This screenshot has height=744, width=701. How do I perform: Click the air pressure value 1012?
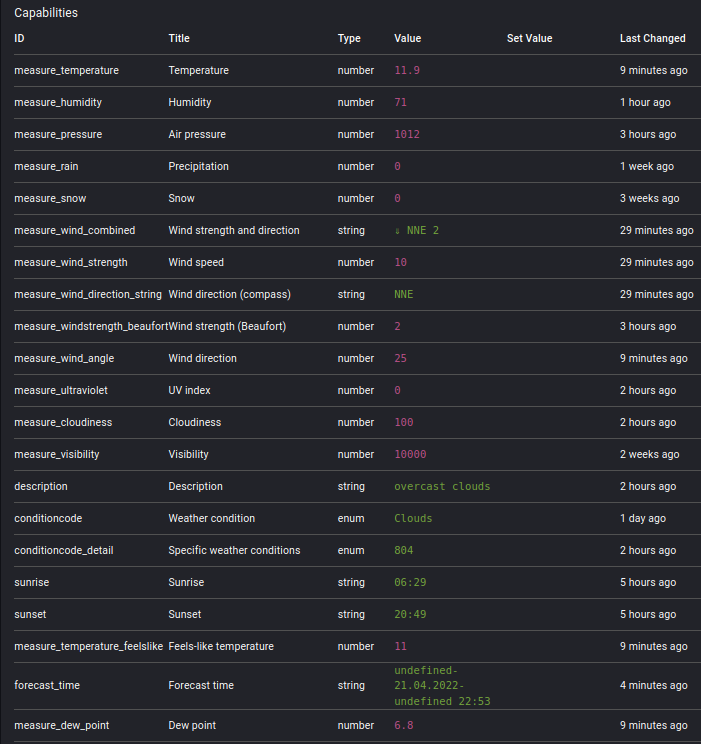click(x=407, y=134)
